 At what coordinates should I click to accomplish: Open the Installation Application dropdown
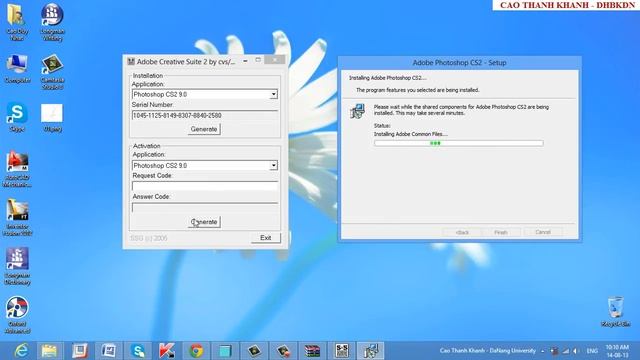tap(273, 94)
